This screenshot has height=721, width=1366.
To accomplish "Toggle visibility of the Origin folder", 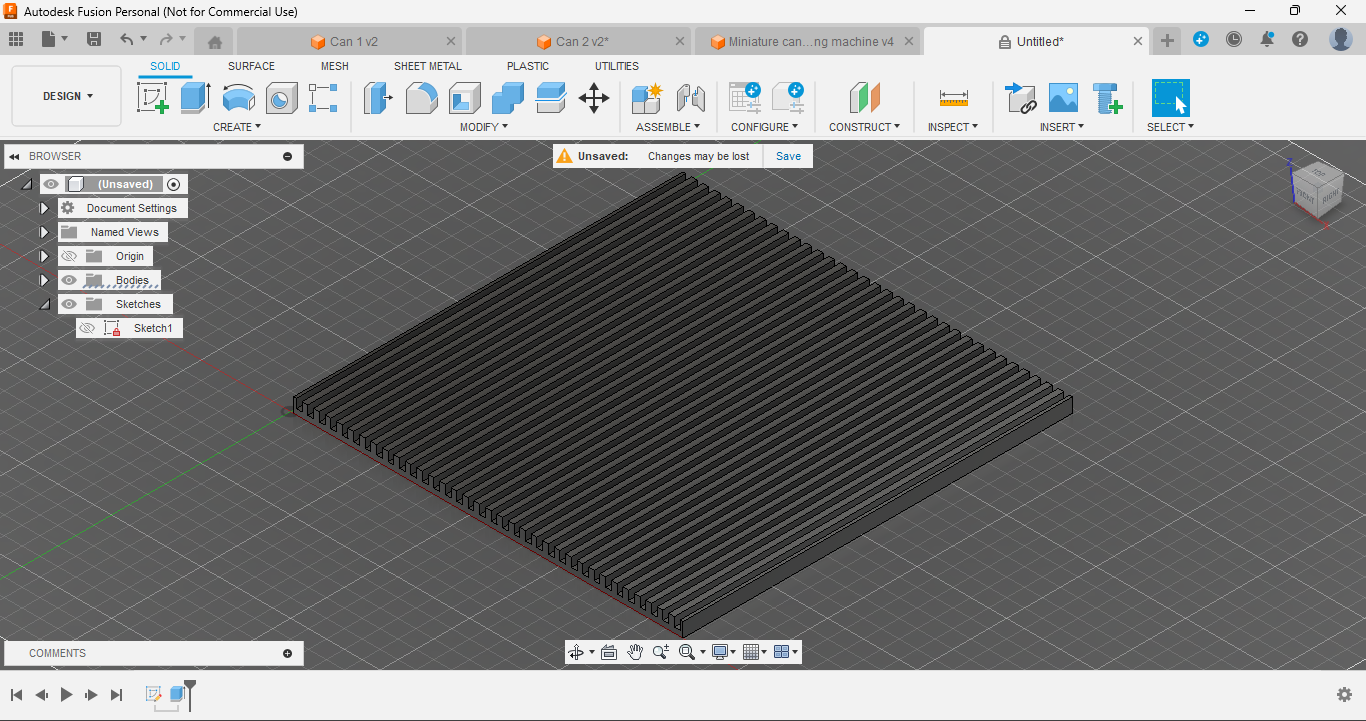I will (x=69, y=256).
